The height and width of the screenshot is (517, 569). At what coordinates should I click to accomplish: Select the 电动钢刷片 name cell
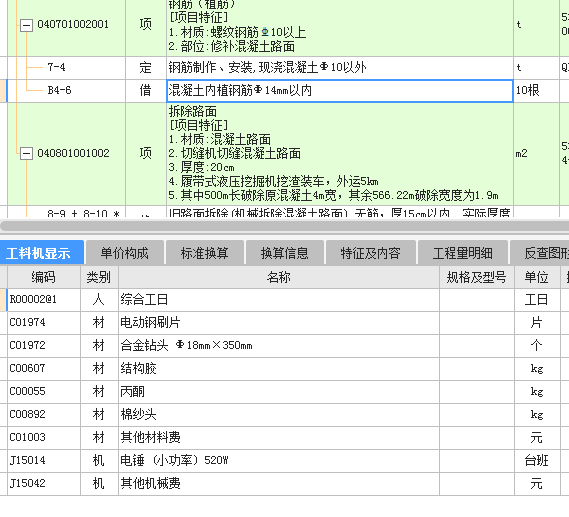[x=279, y=323]
